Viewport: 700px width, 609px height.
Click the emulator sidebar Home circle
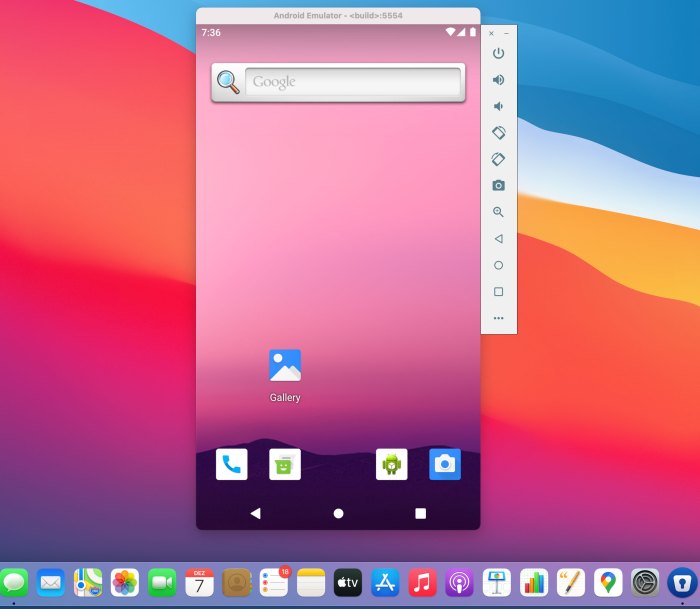pyautogui.click(x=499, y=265)
